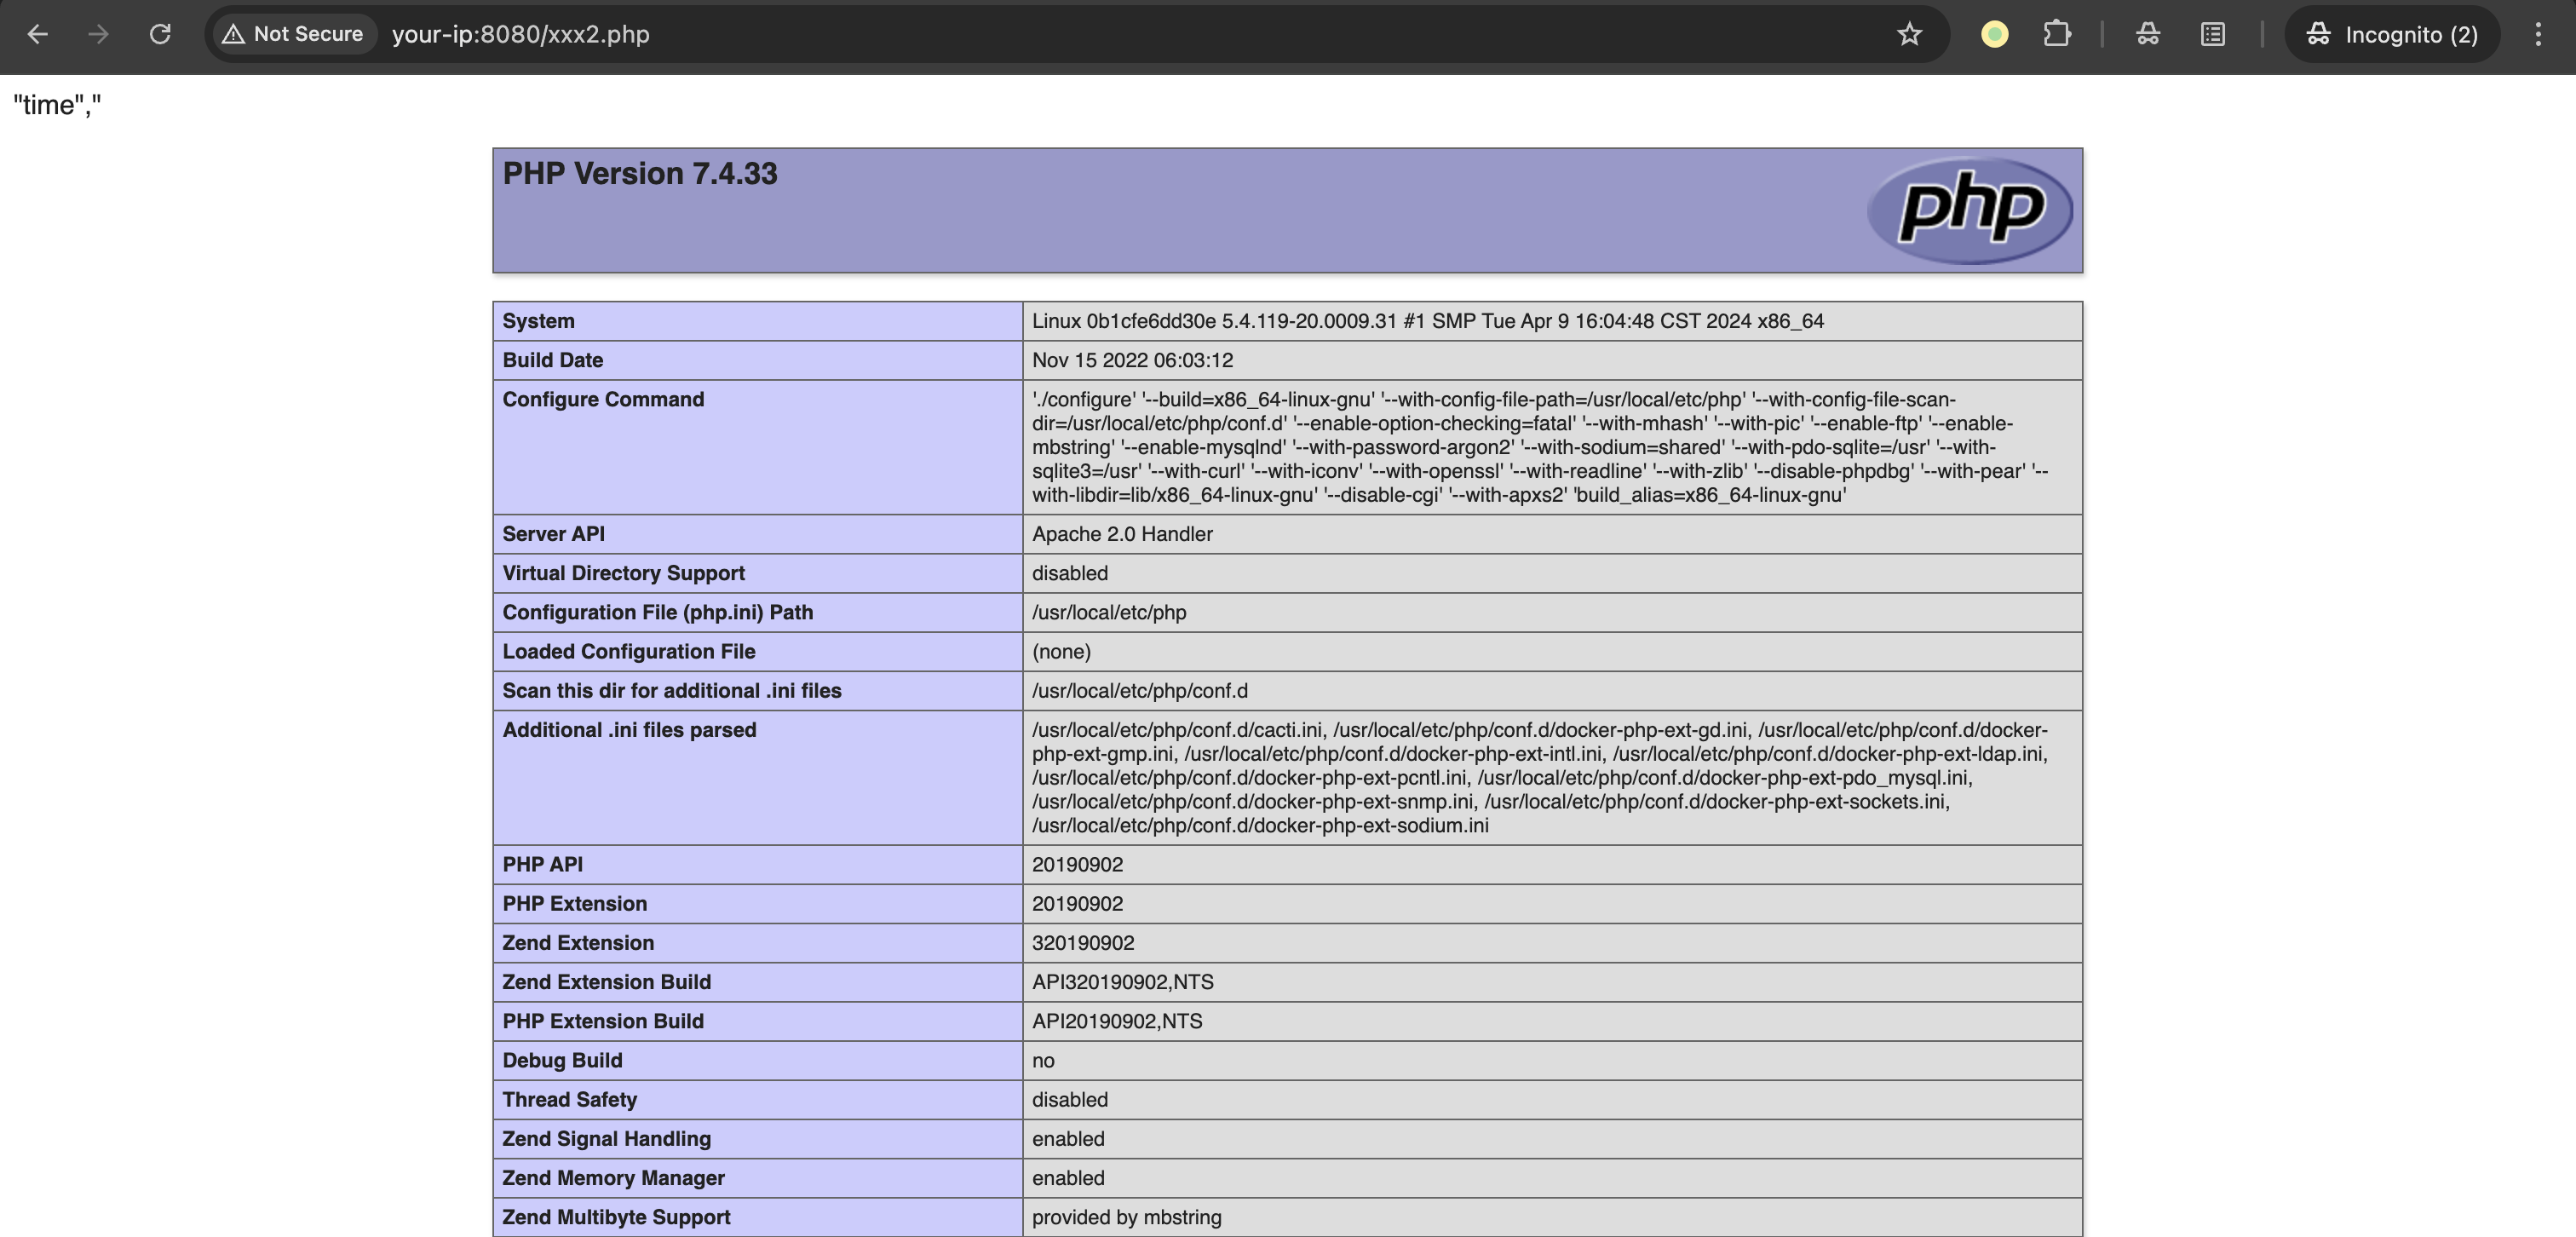The image size is (2576, 1237).
Task: Reload the current page
Action: (160, 34)
